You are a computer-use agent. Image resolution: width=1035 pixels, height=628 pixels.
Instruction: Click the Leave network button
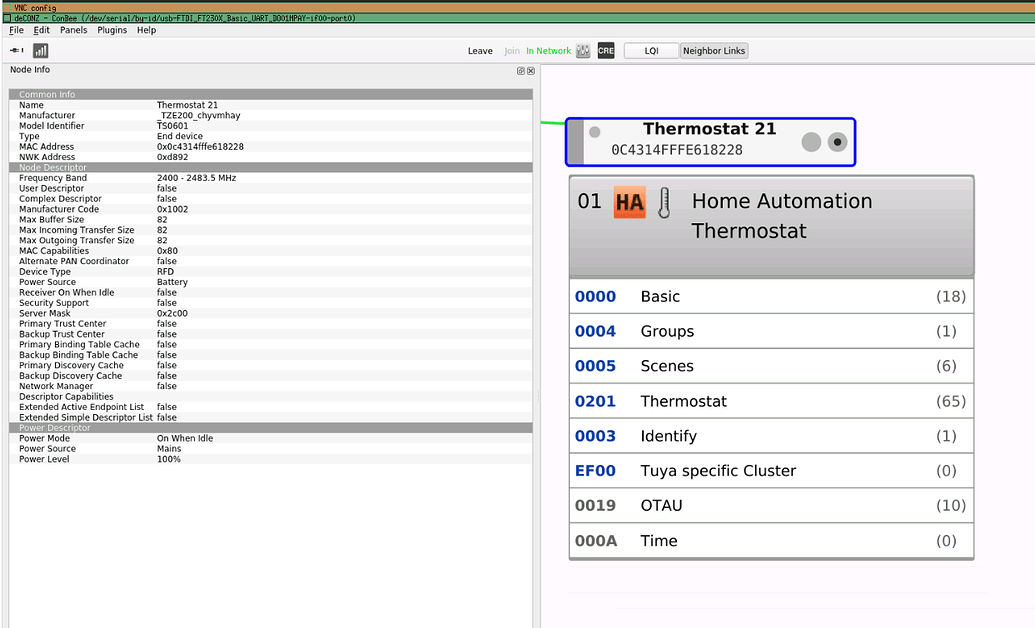point(480,51)
